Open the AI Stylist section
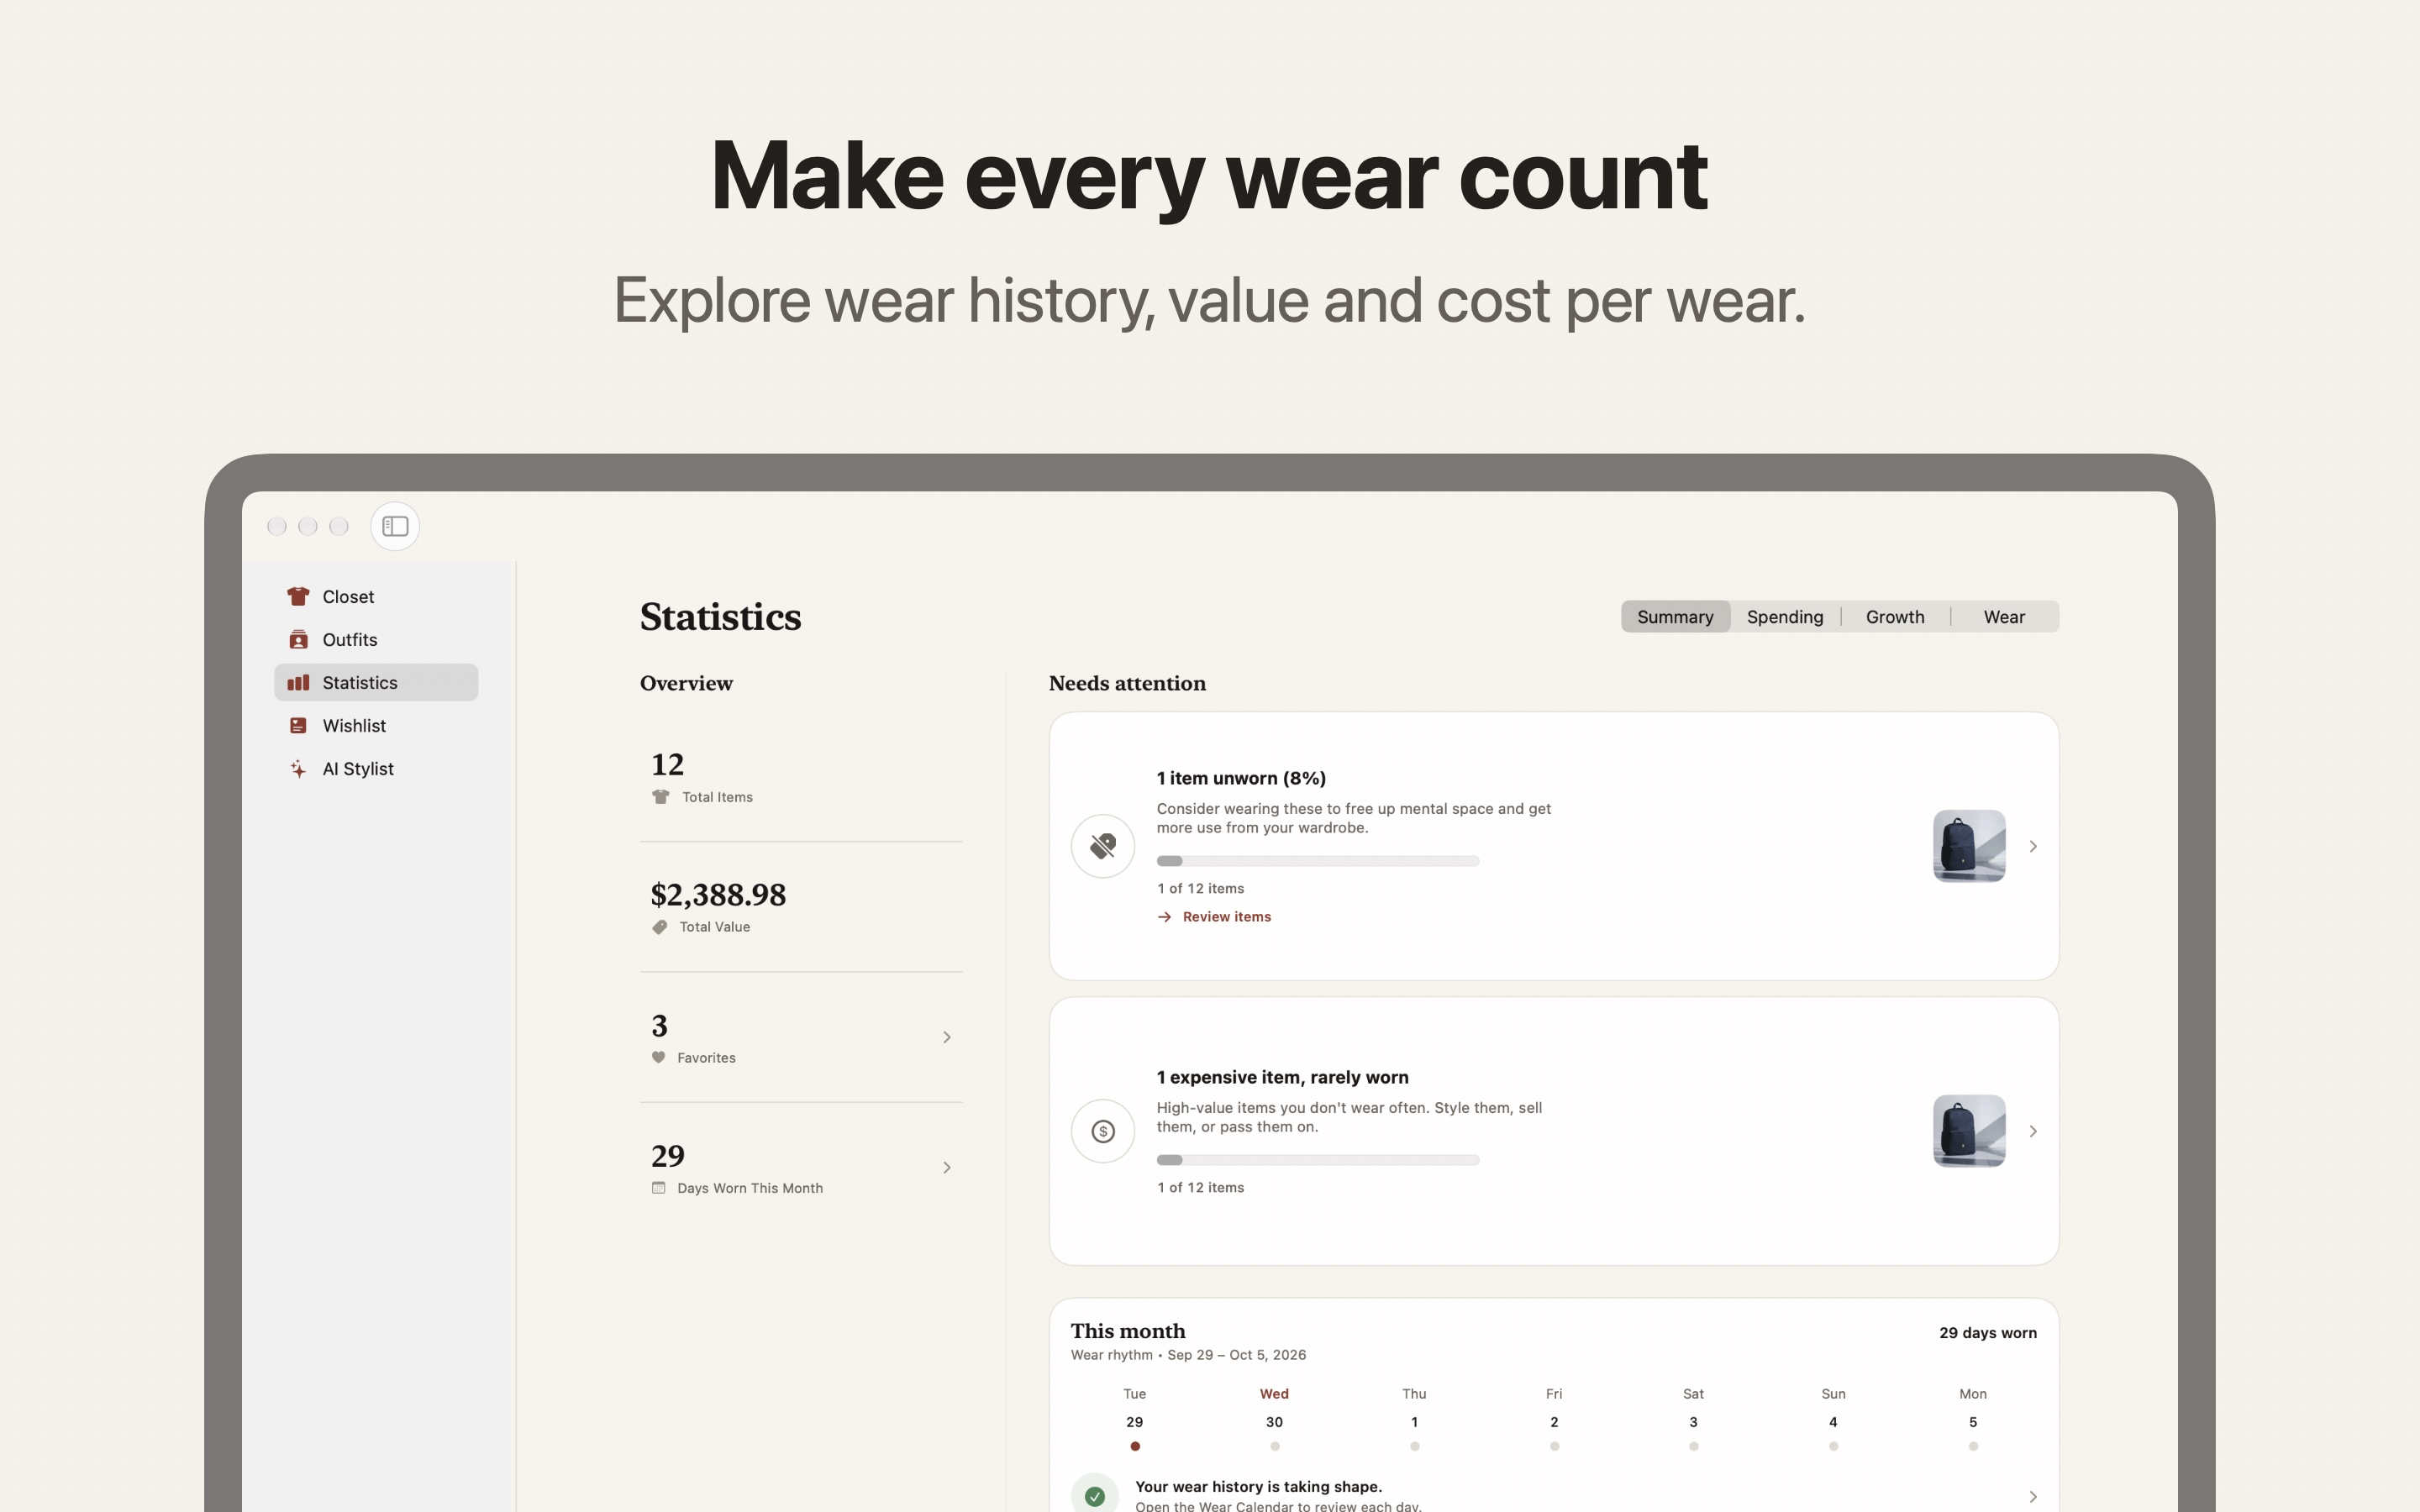The image size is (2420, 1512). tap(376, 768)
